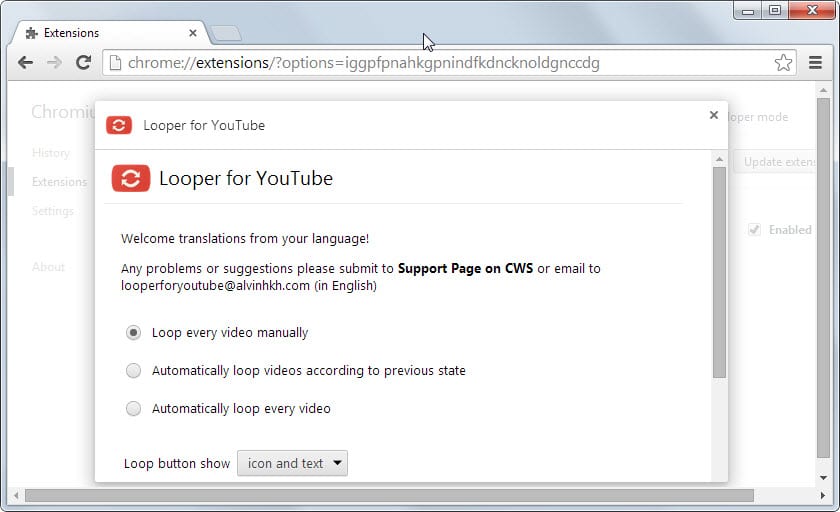The image size is (840, 512).
Task: Bookmark this page using star icon
Action: 783,63
